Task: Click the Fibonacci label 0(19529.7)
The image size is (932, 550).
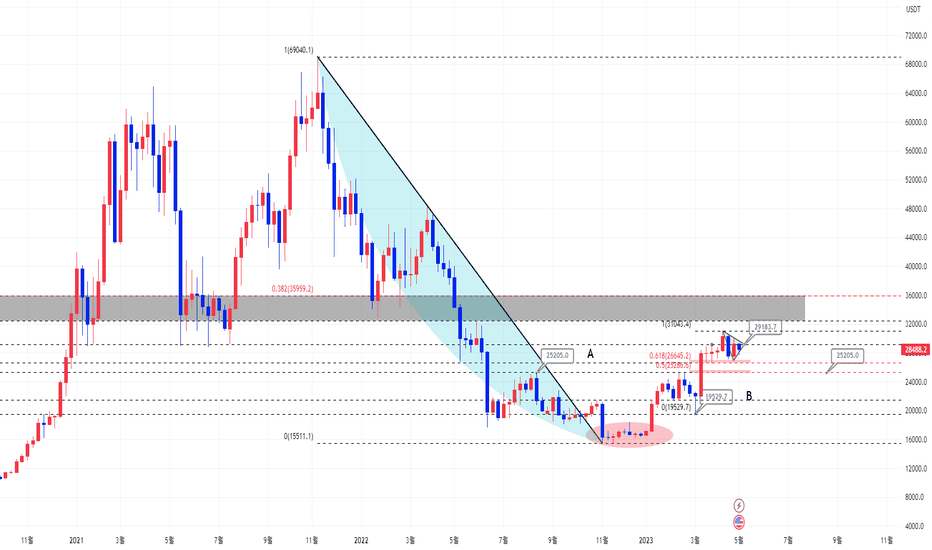Action: pyautogui.click(x=676, y=407)
